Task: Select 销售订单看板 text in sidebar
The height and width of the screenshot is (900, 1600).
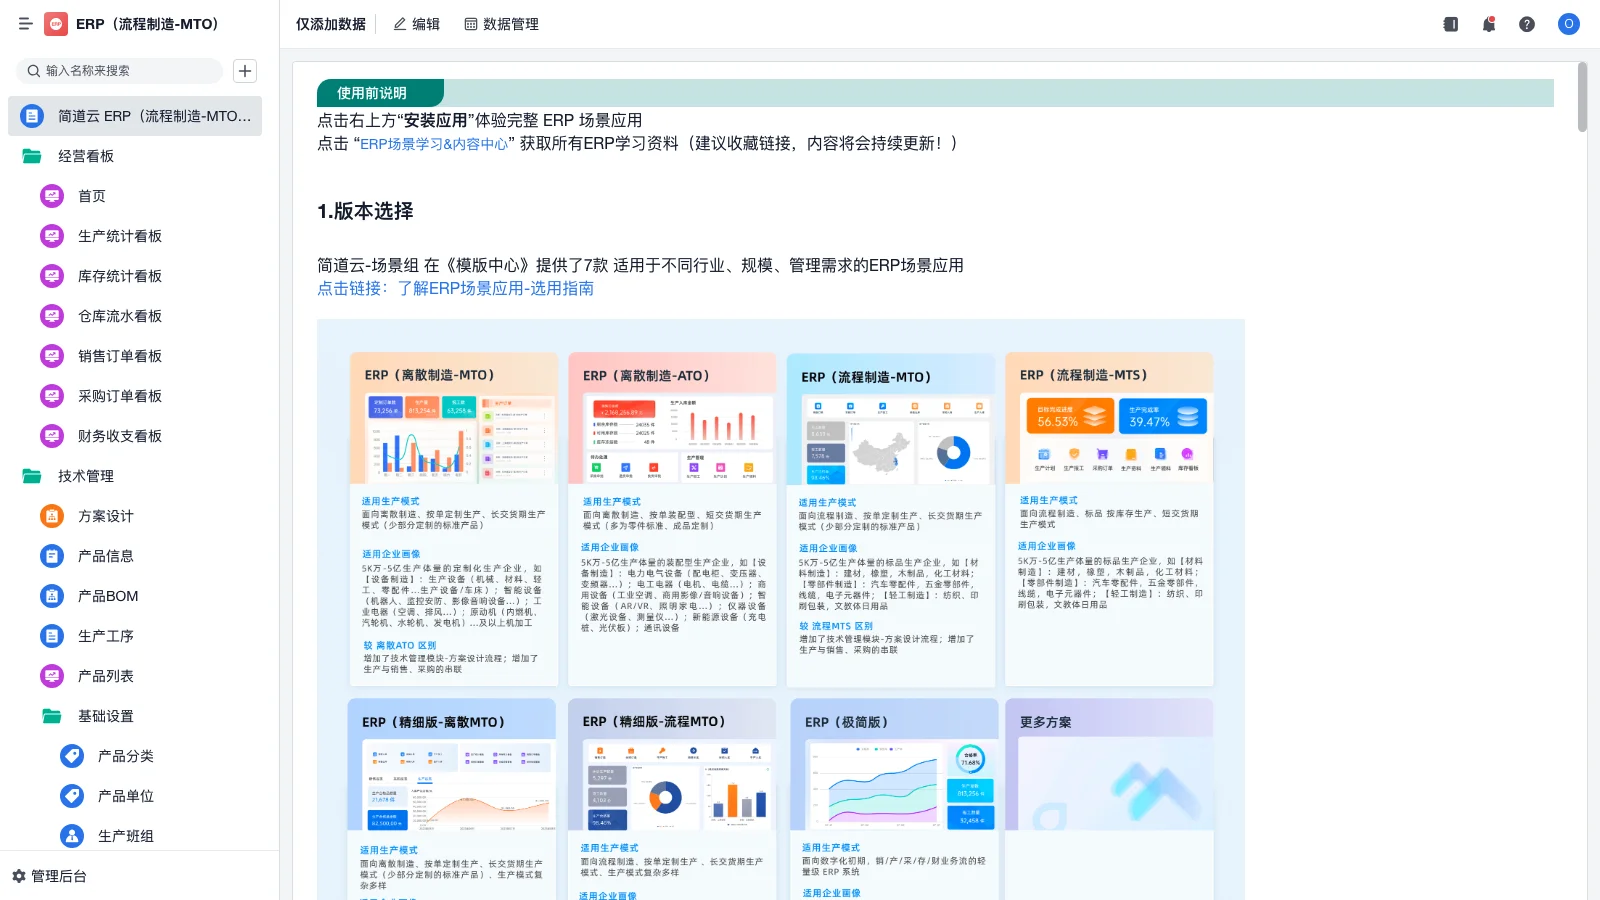Action: pos(120,356)
